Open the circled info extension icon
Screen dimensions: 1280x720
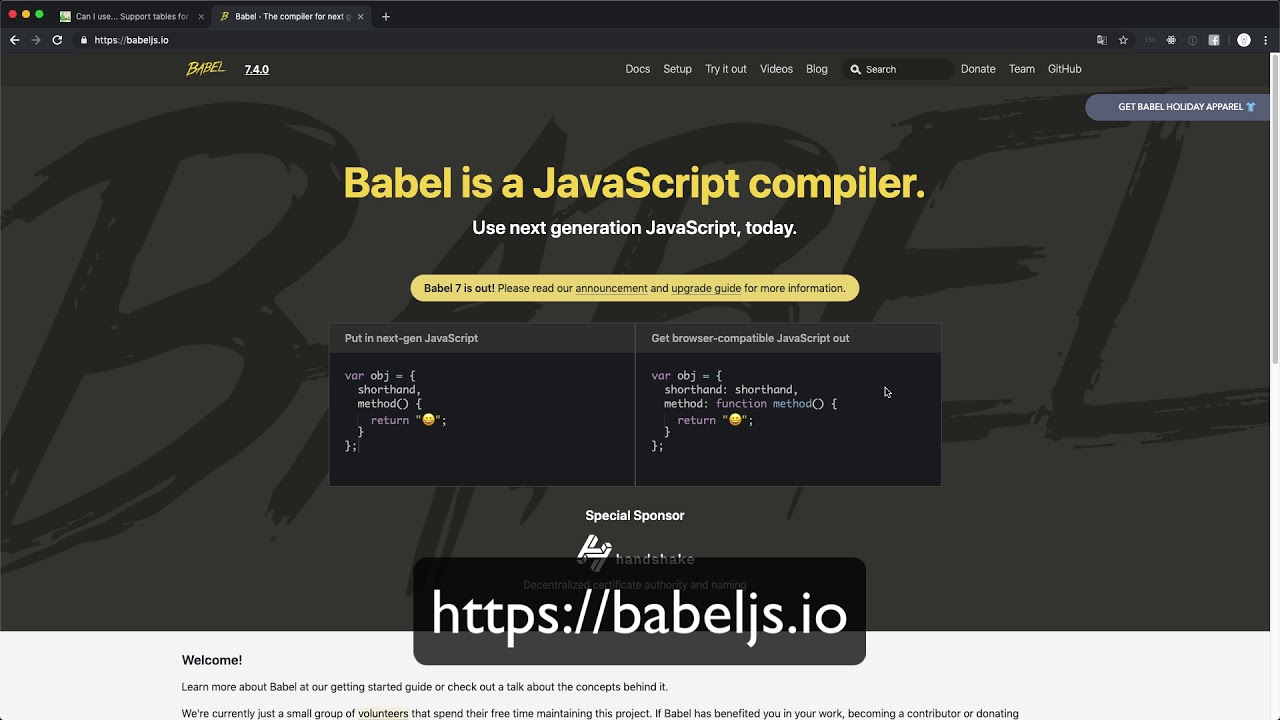[1192, 40]
